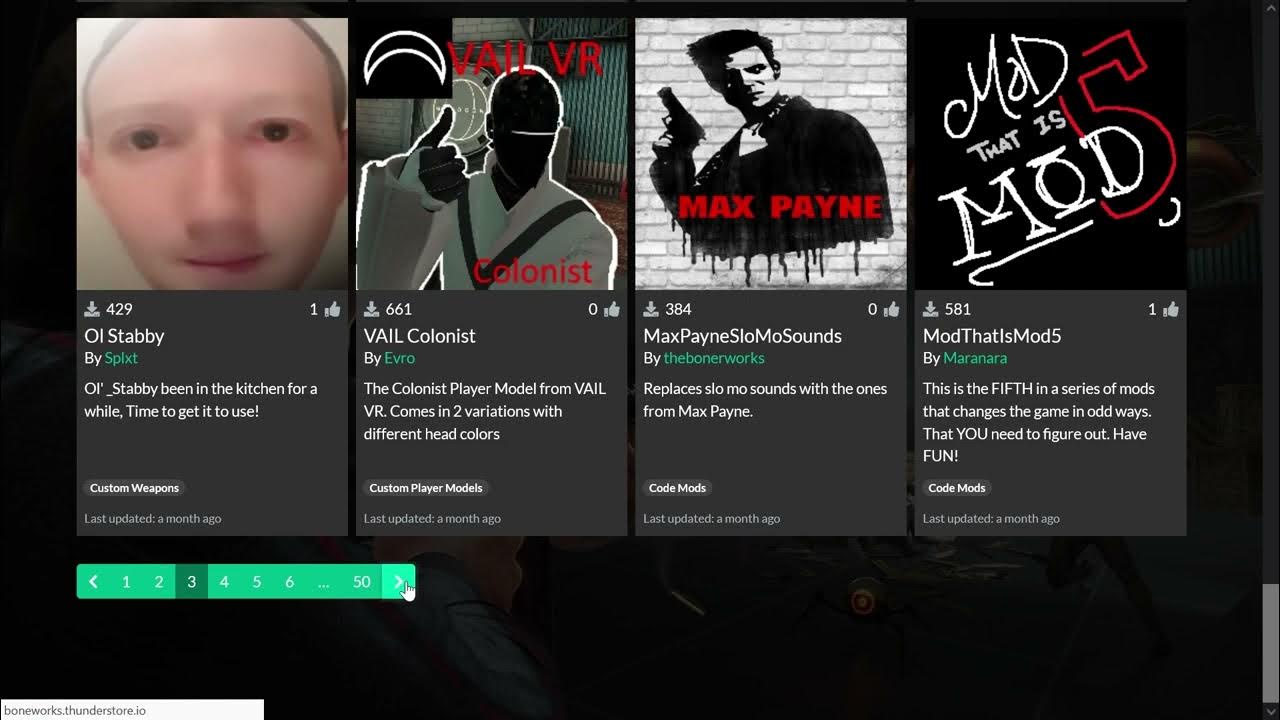View author Splxt's profile
1280x720 pixels.
click(x=121, y=358)
